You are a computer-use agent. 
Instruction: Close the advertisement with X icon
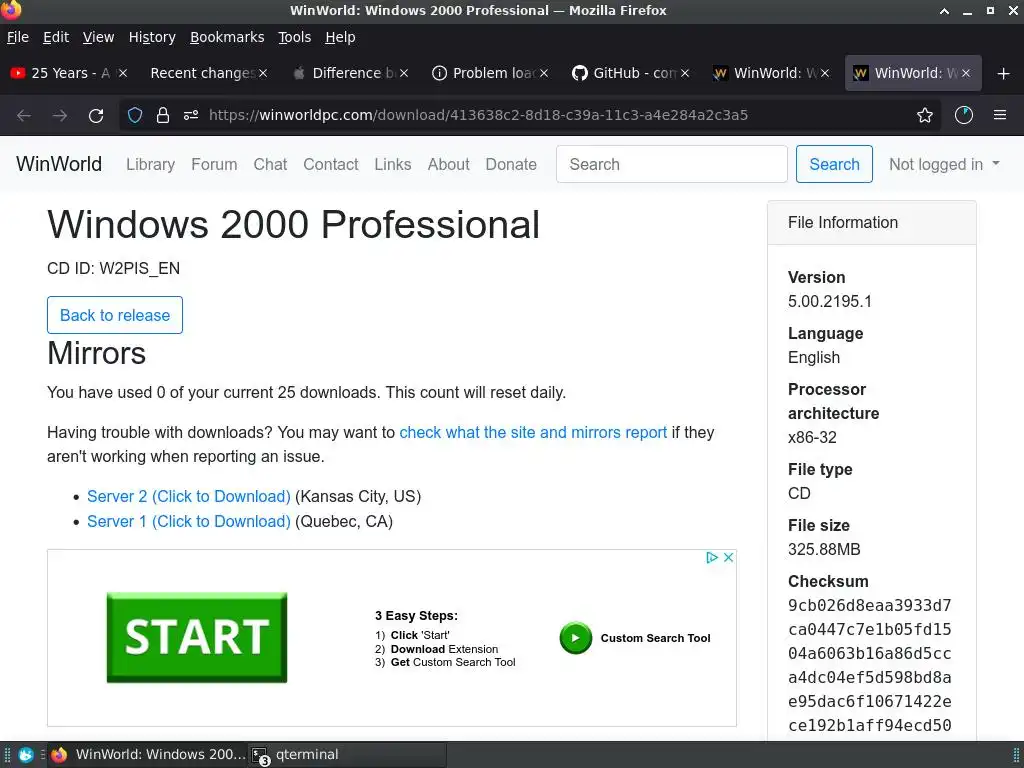point(728,557)
